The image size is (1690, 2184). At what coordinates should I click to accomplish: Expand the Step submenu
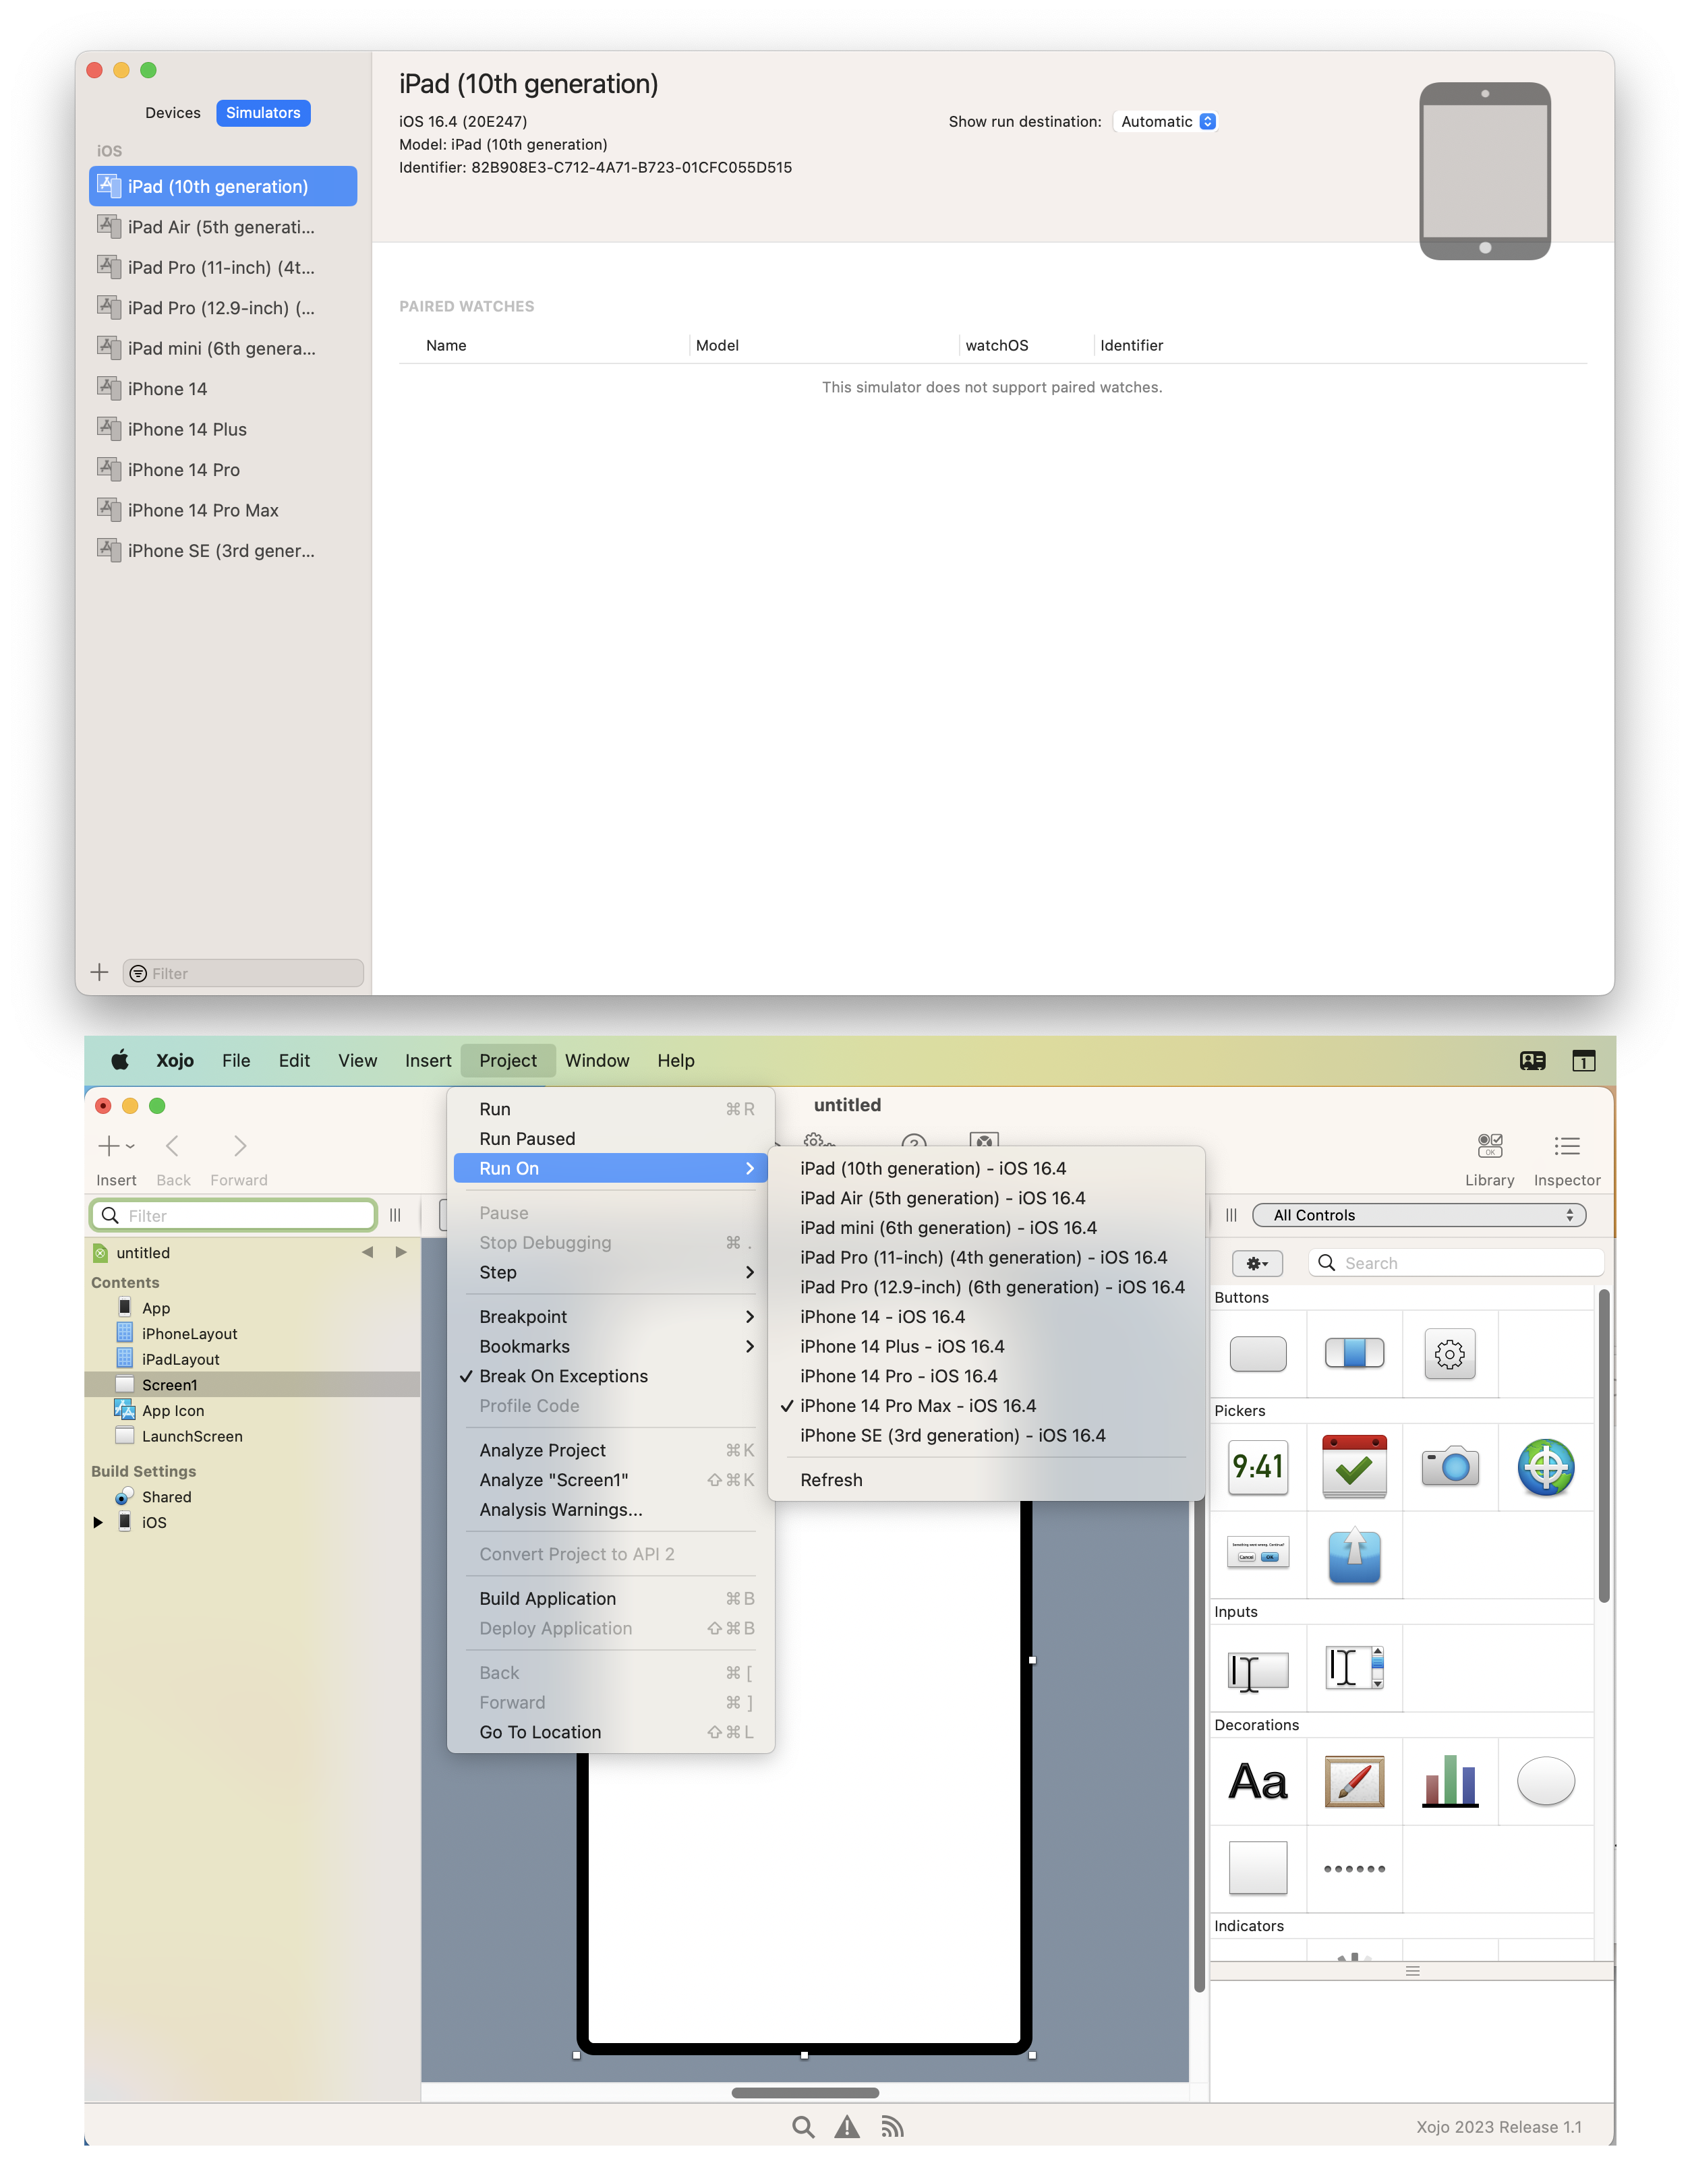tap(611, 1272)
